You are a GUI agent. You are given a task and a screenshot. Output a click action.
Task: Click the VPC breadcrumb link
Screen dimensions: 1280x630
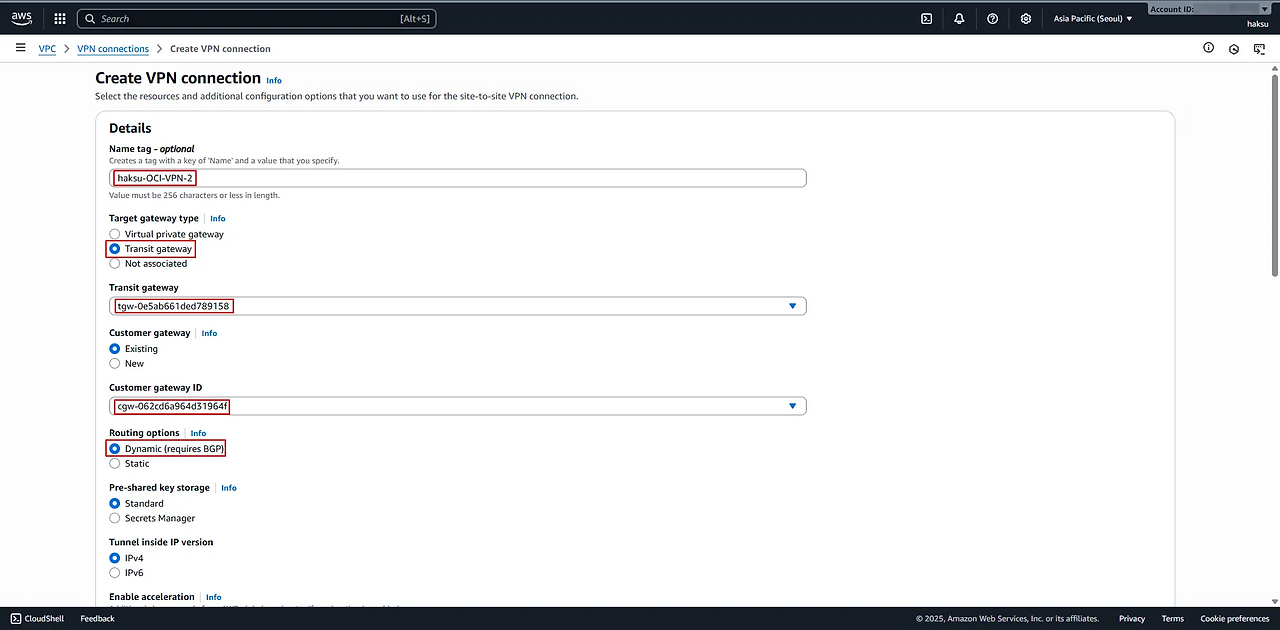(47, 49)
